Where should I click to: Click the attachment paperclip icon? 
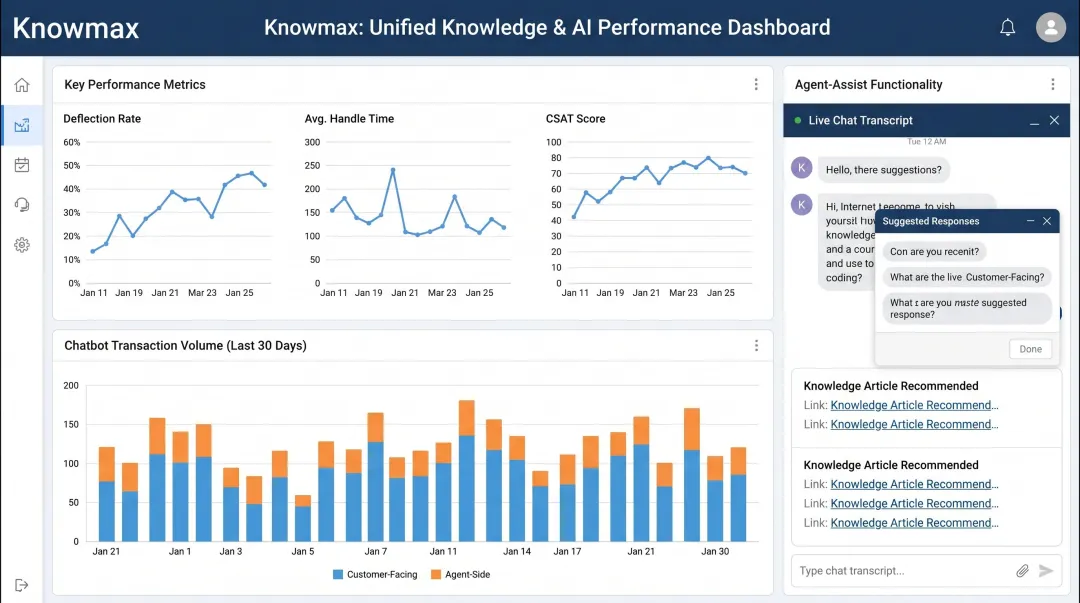coord(1022,571)
